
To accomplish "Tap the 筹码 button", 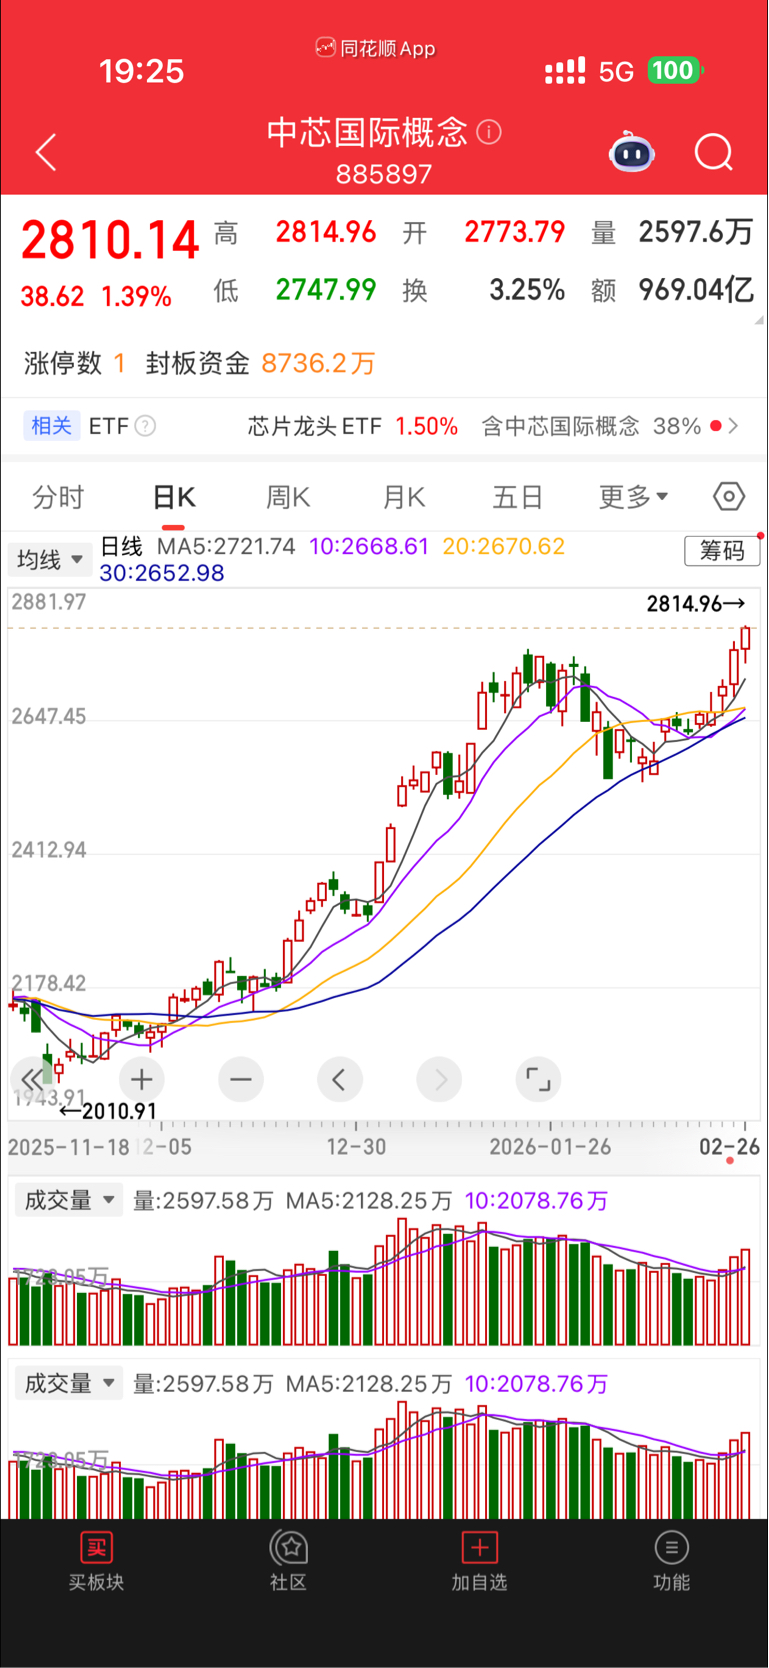I will pos(722,550).
